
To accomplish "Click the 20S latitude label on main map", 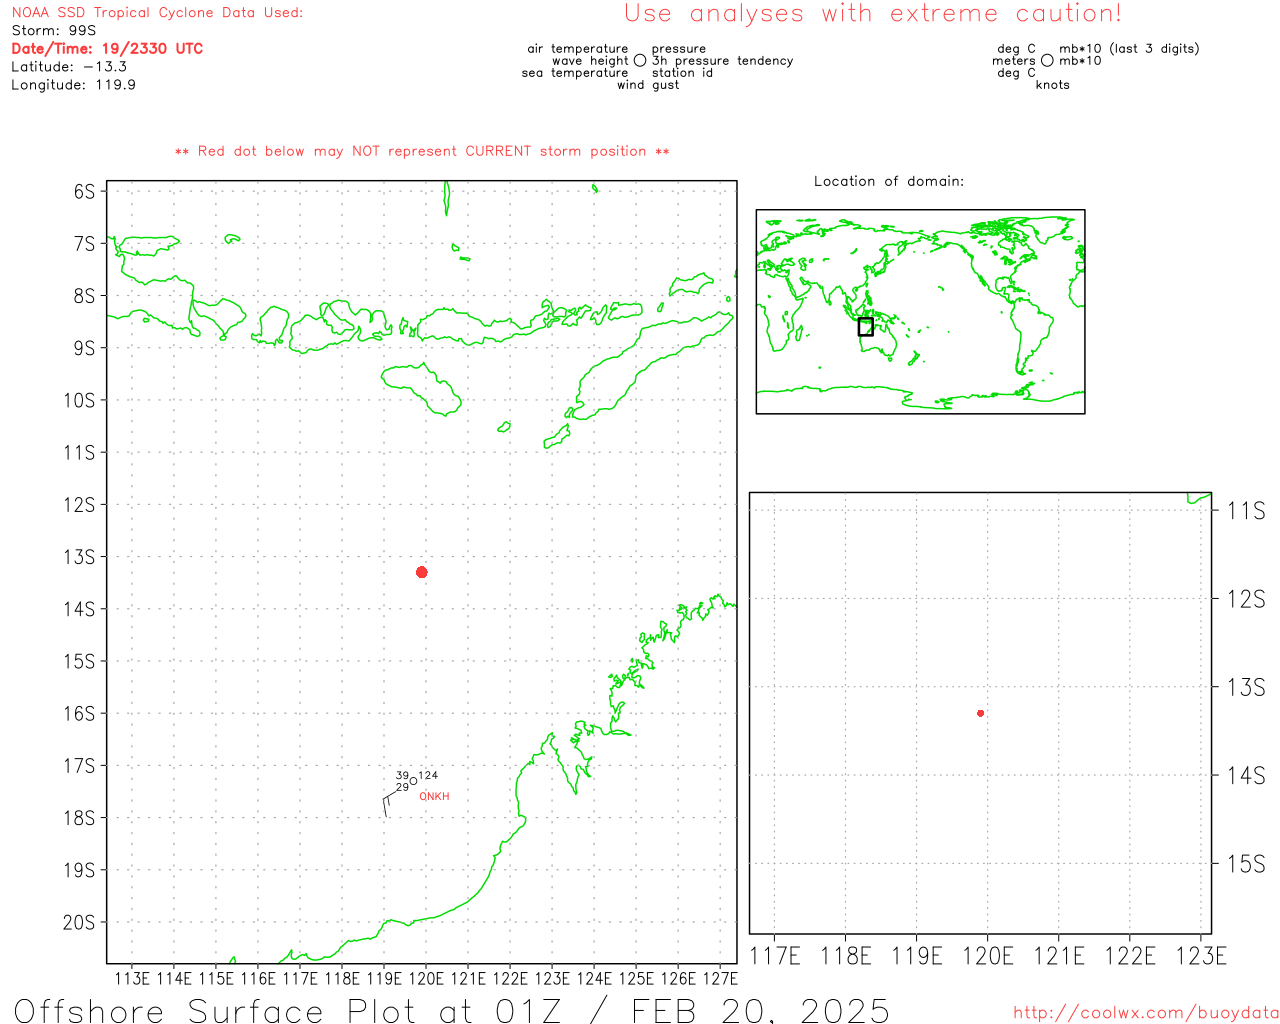I will 79,923.
